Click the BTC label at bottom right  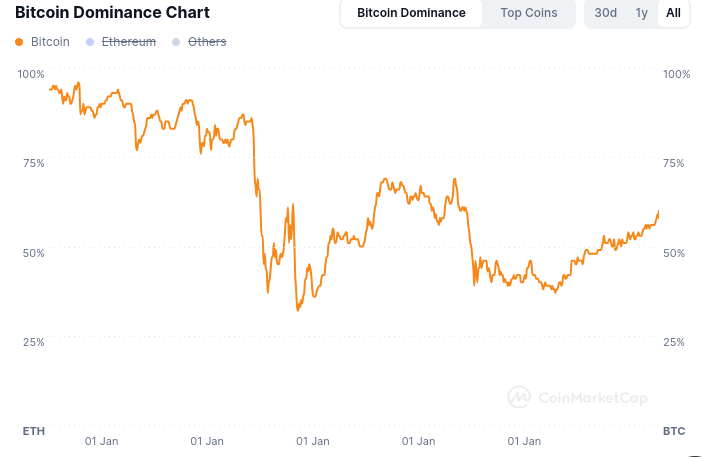coord(674,431)
